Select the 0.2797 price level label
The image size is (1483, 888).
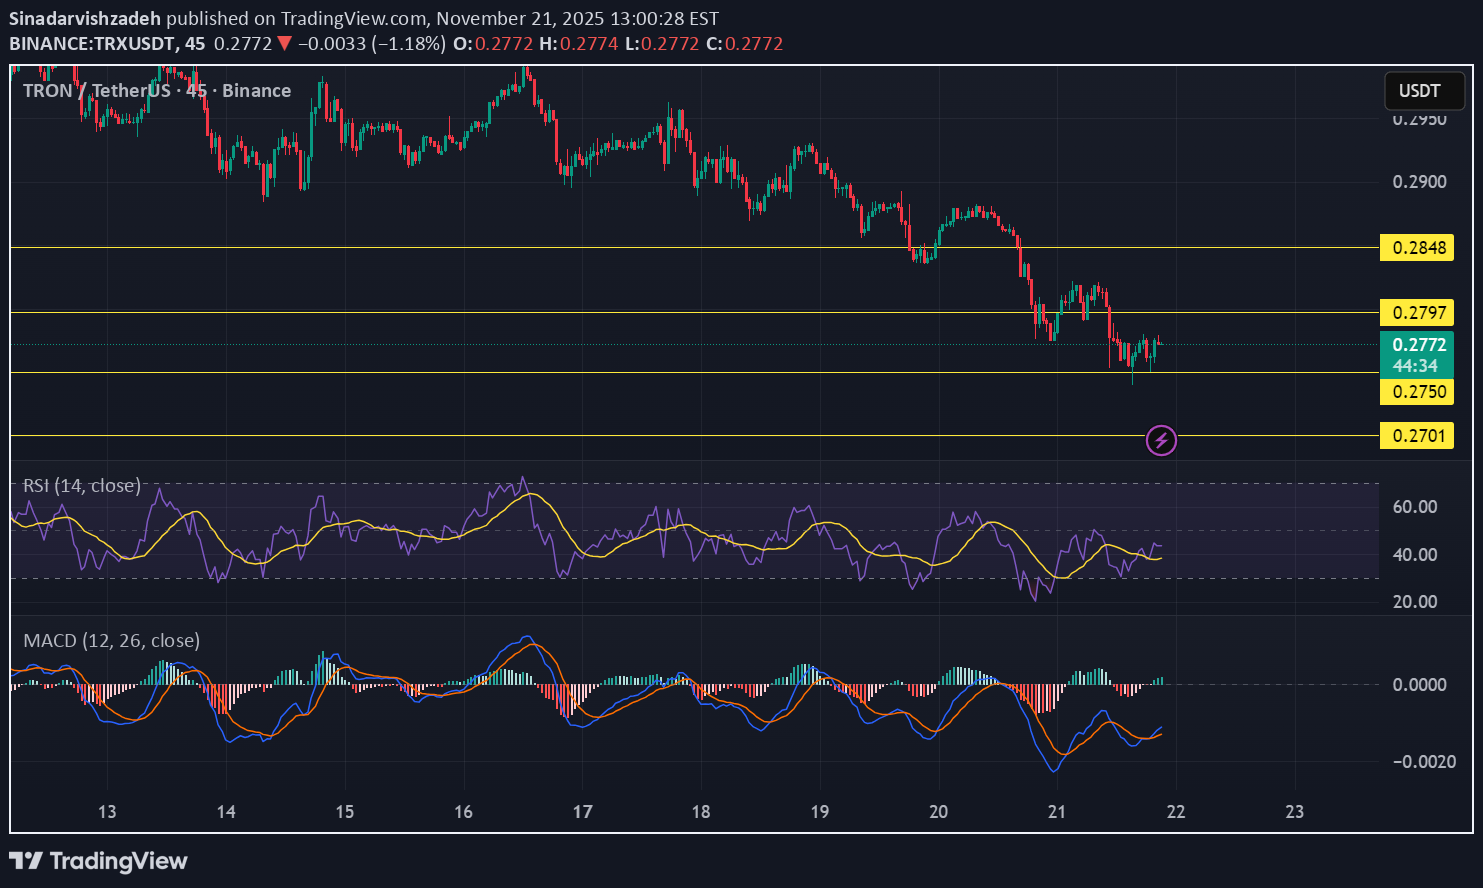tap(1416, 313)
